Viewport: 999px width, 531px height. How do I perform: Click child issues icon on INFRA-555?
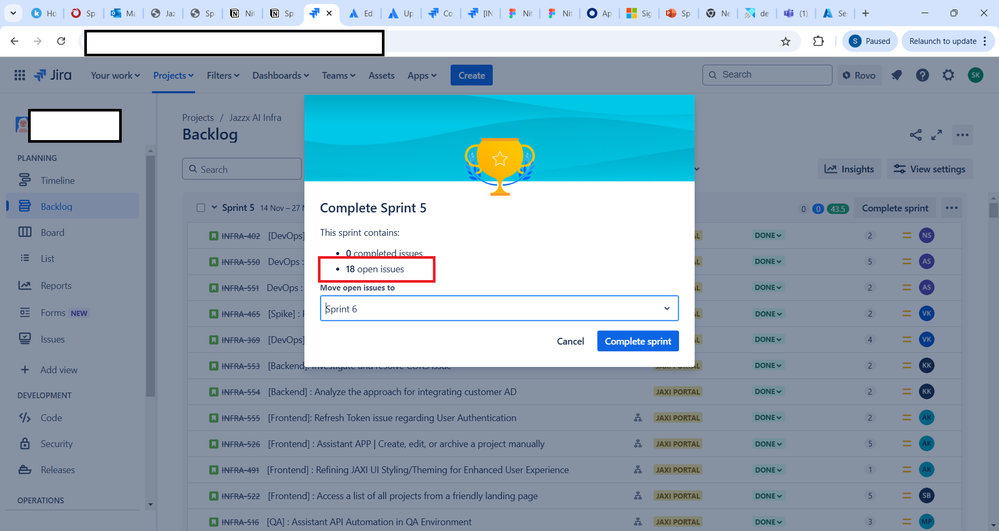[638, 418]
